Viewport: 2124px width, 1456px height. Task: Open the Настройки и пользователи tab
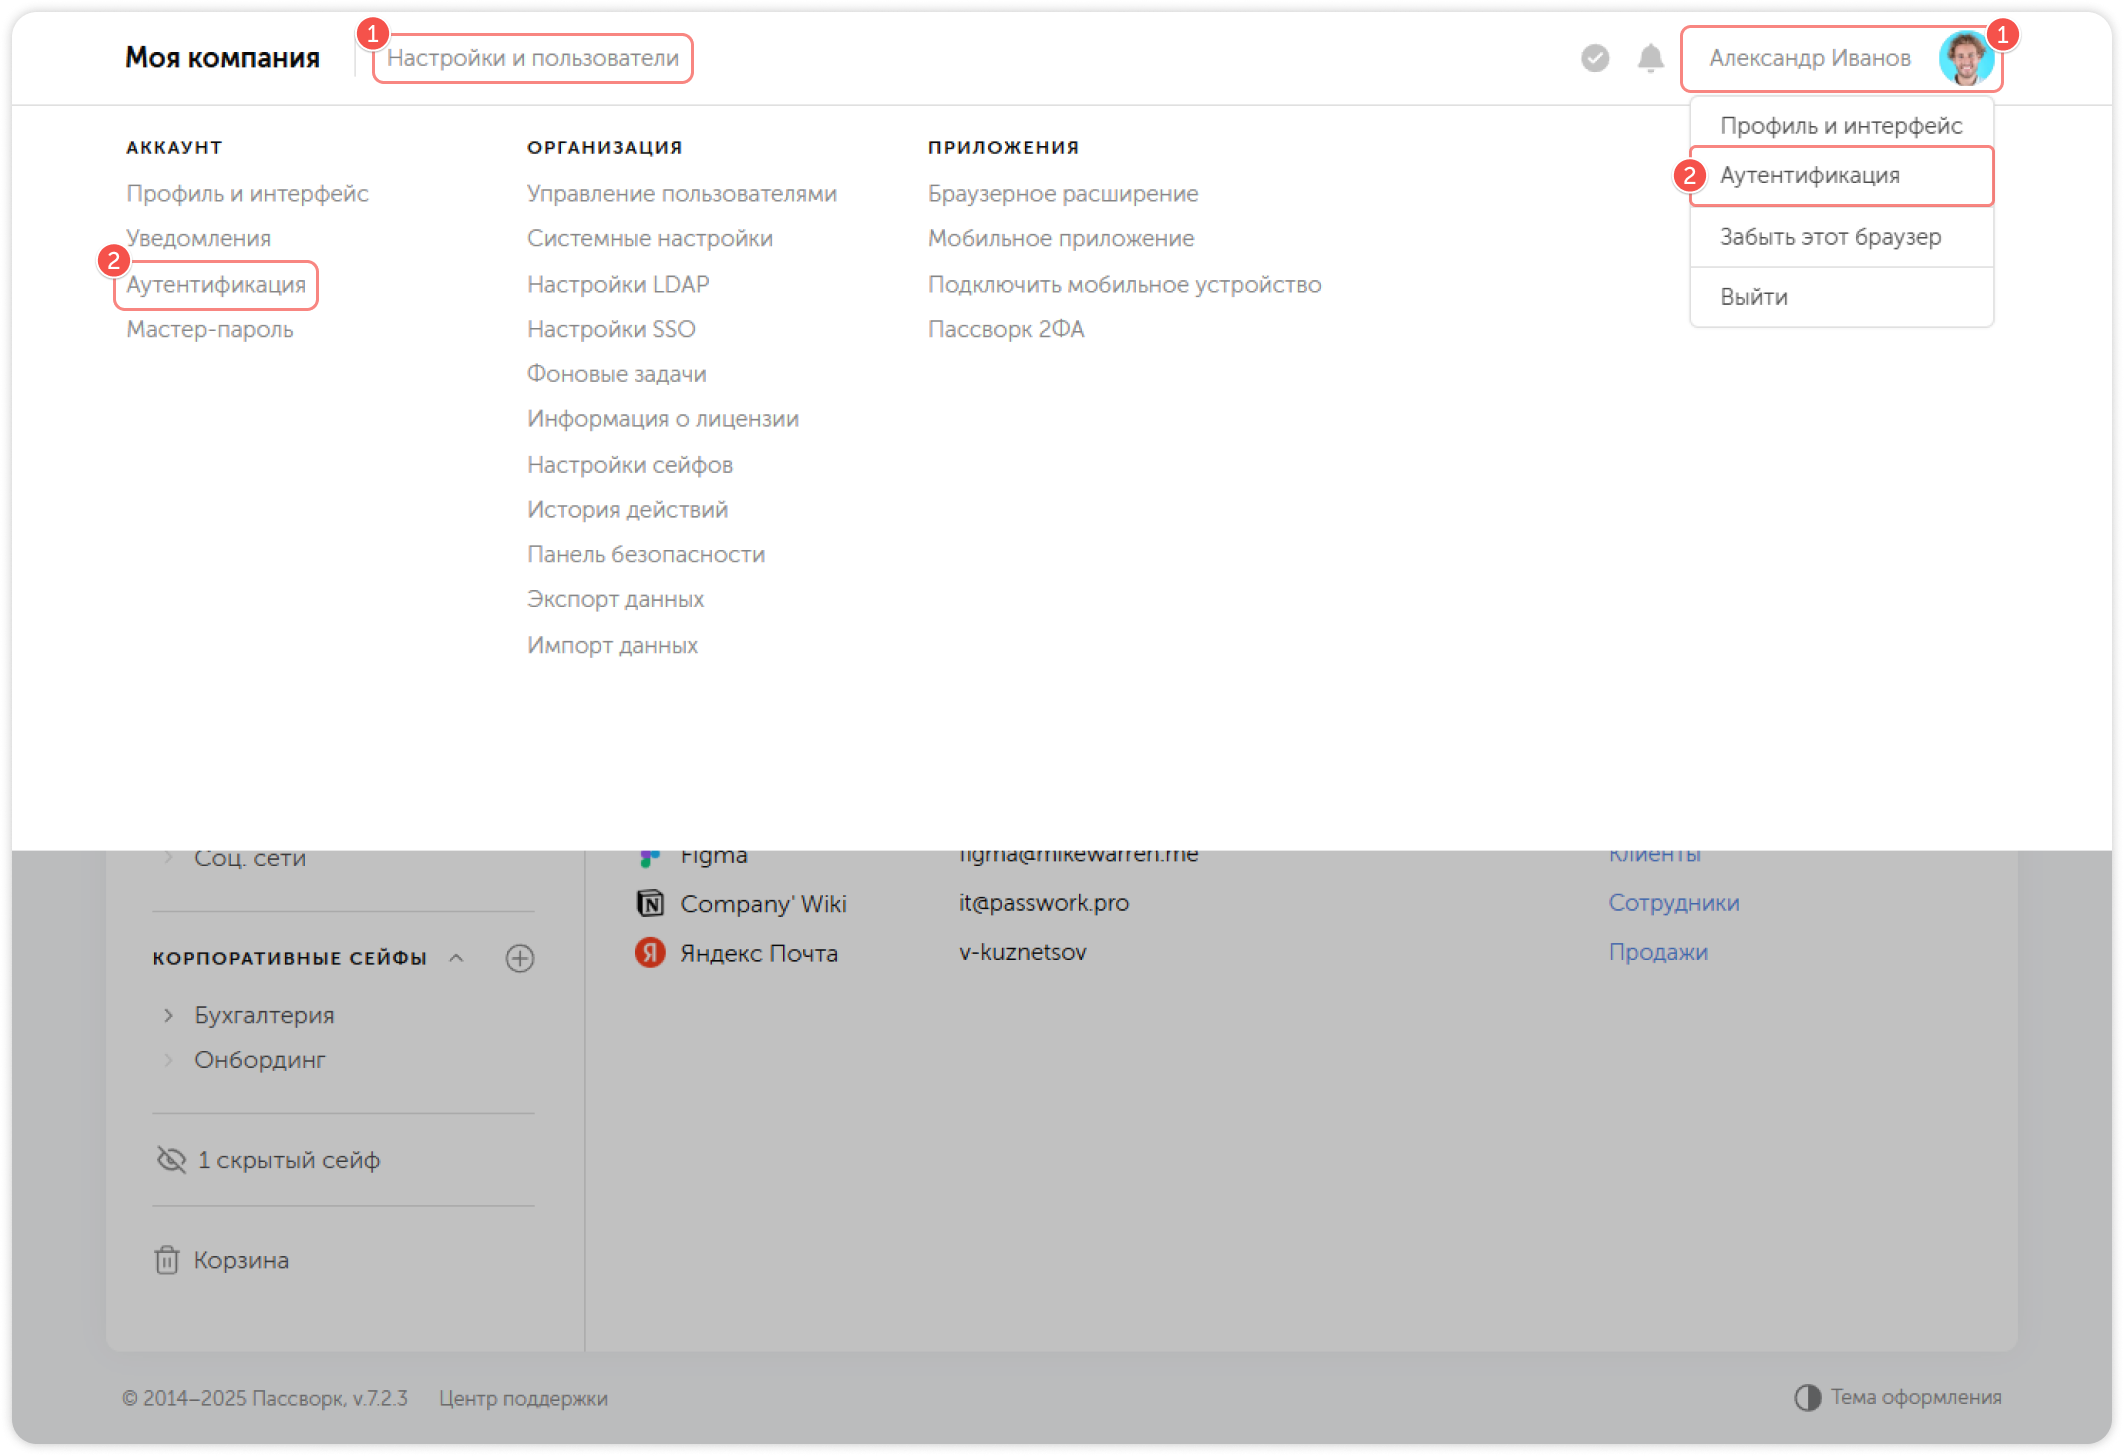[532, 58]
